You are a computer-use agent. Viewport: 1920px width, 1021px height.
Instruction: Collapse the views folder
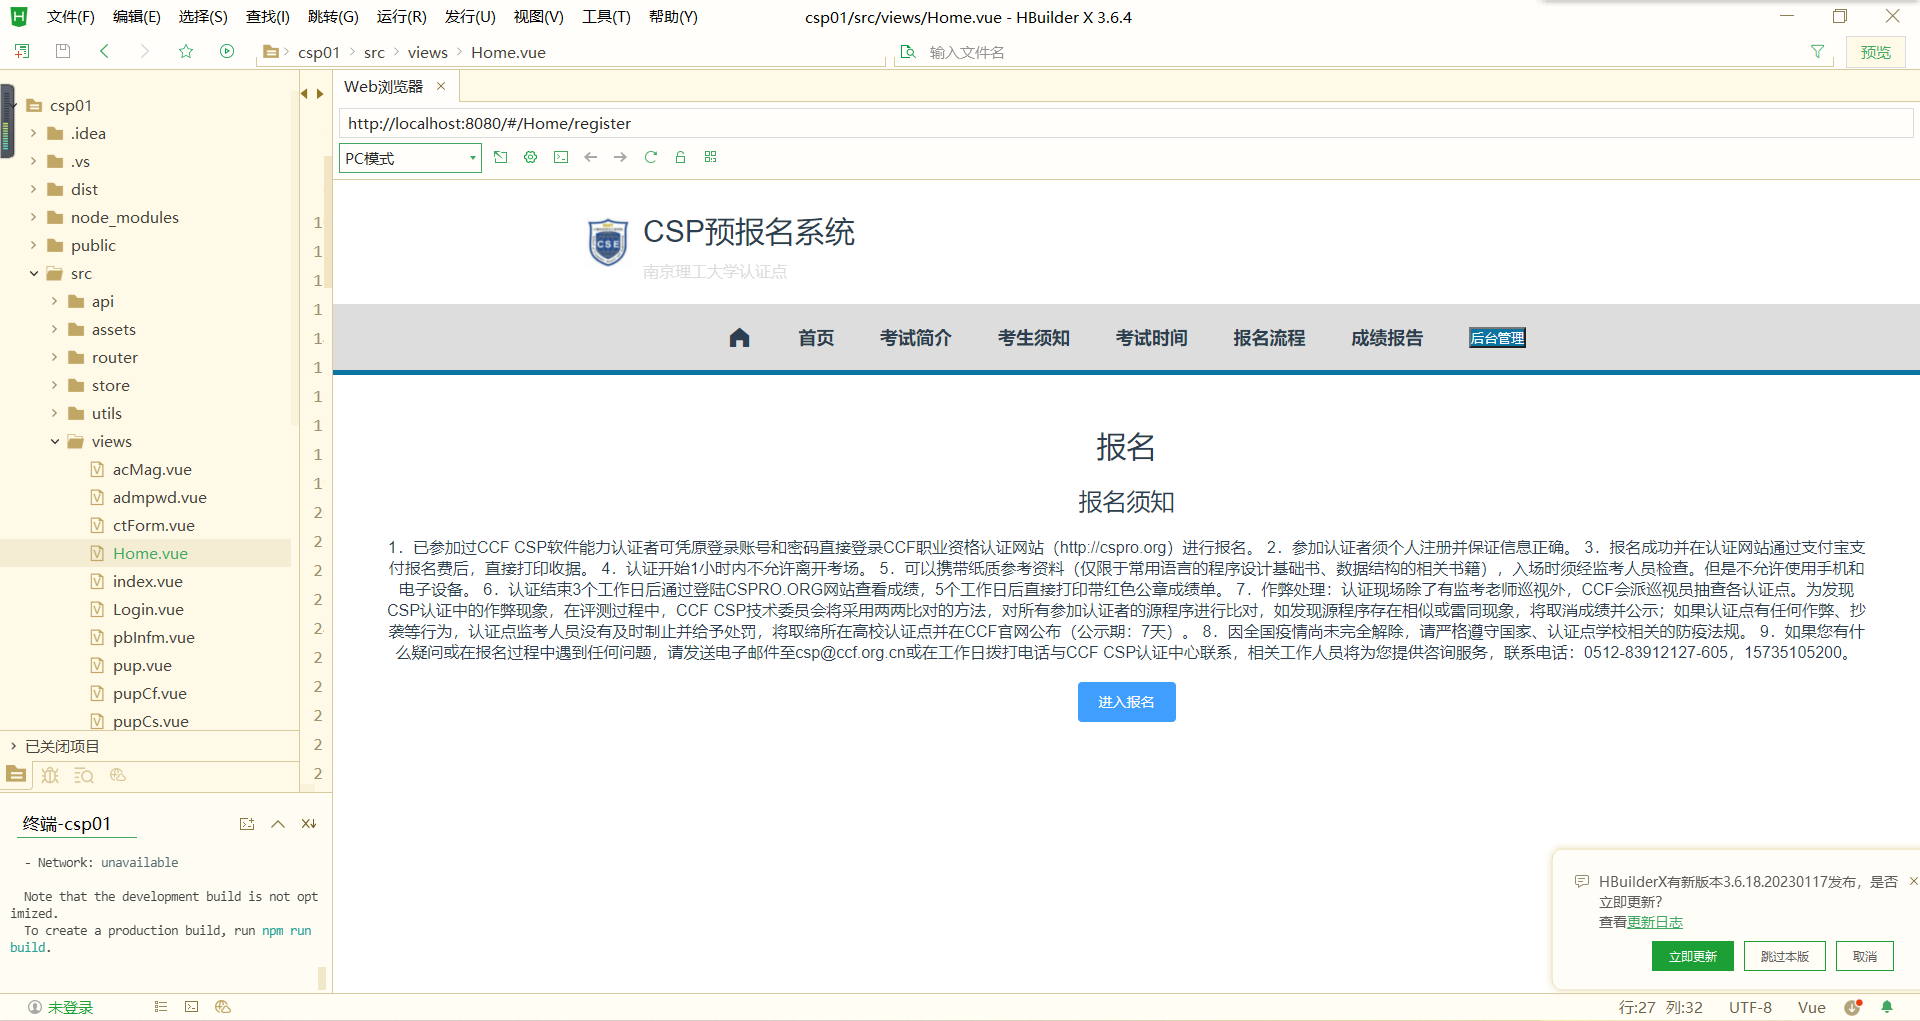tap(54, 441)
